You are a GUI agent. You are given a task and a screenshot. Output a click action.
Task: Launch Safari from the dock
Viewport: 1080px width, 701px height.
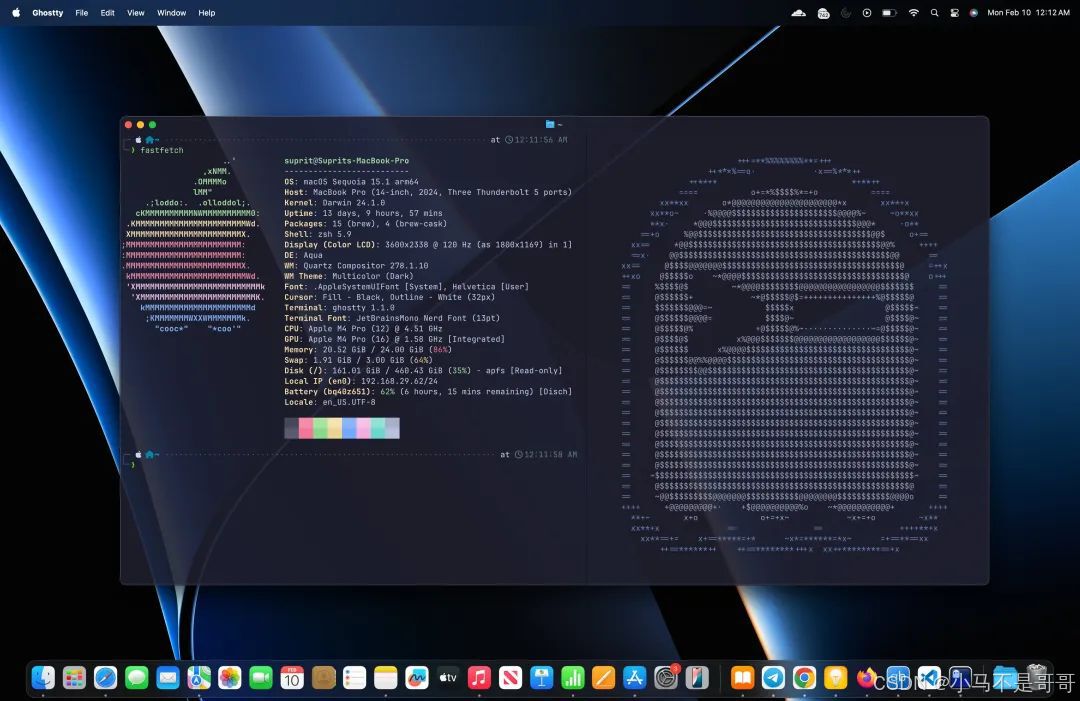[x=105, y=678]
